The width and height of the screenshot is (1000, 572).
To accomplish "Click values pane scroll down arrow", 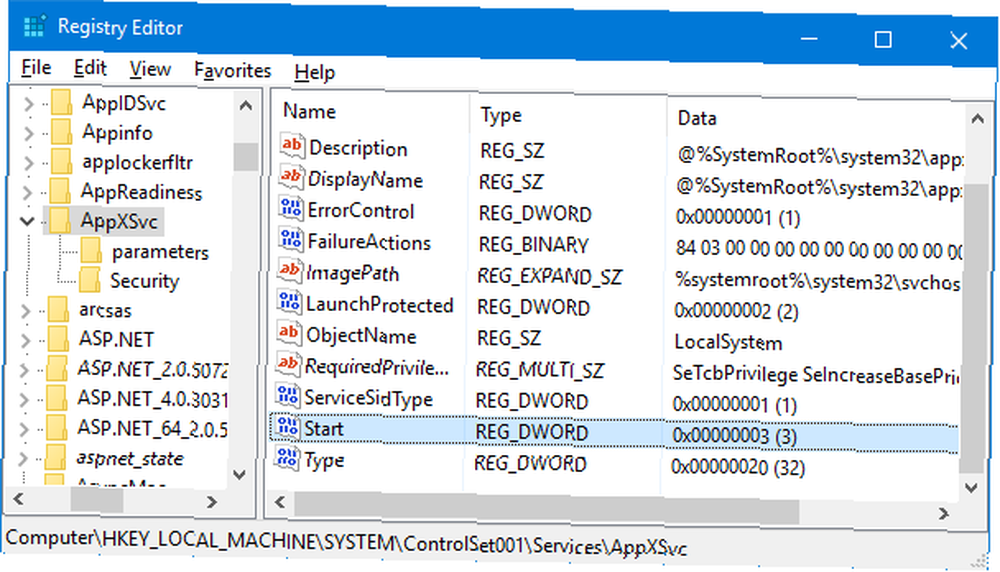I will pyautogui.click(x=971, y=488).
